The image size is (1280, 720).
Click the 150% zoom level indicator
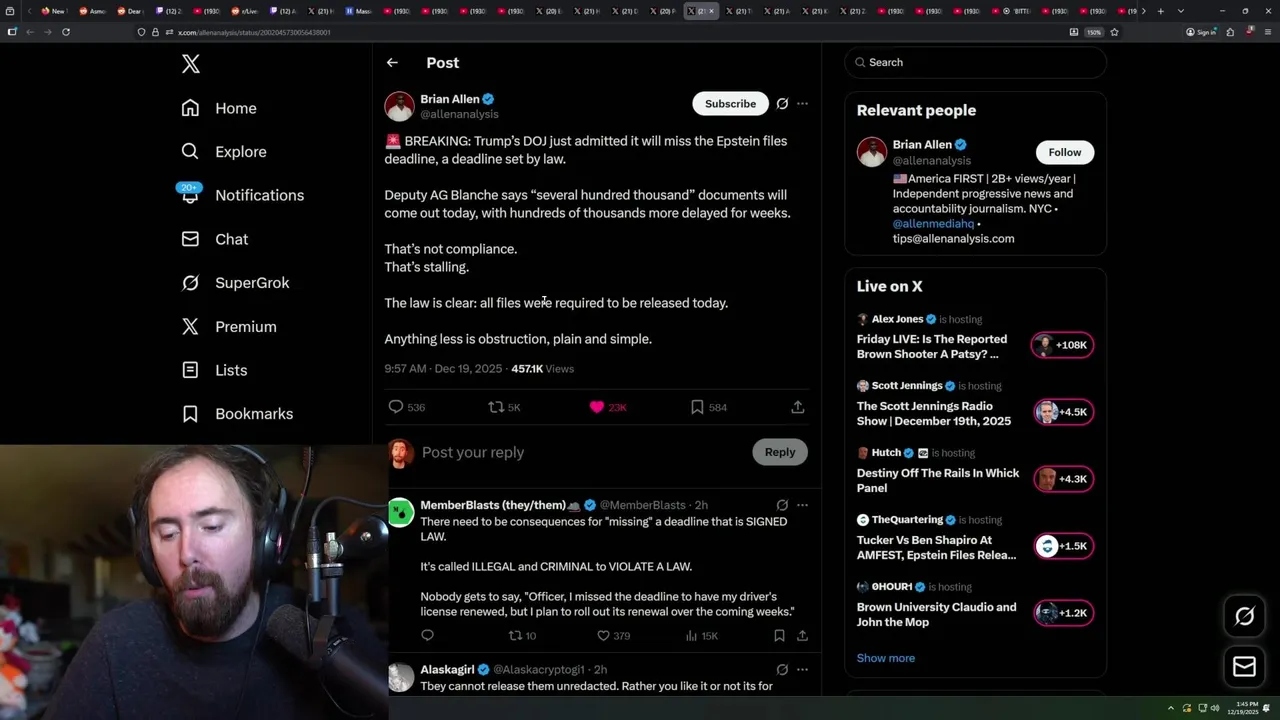(1094, 32)
